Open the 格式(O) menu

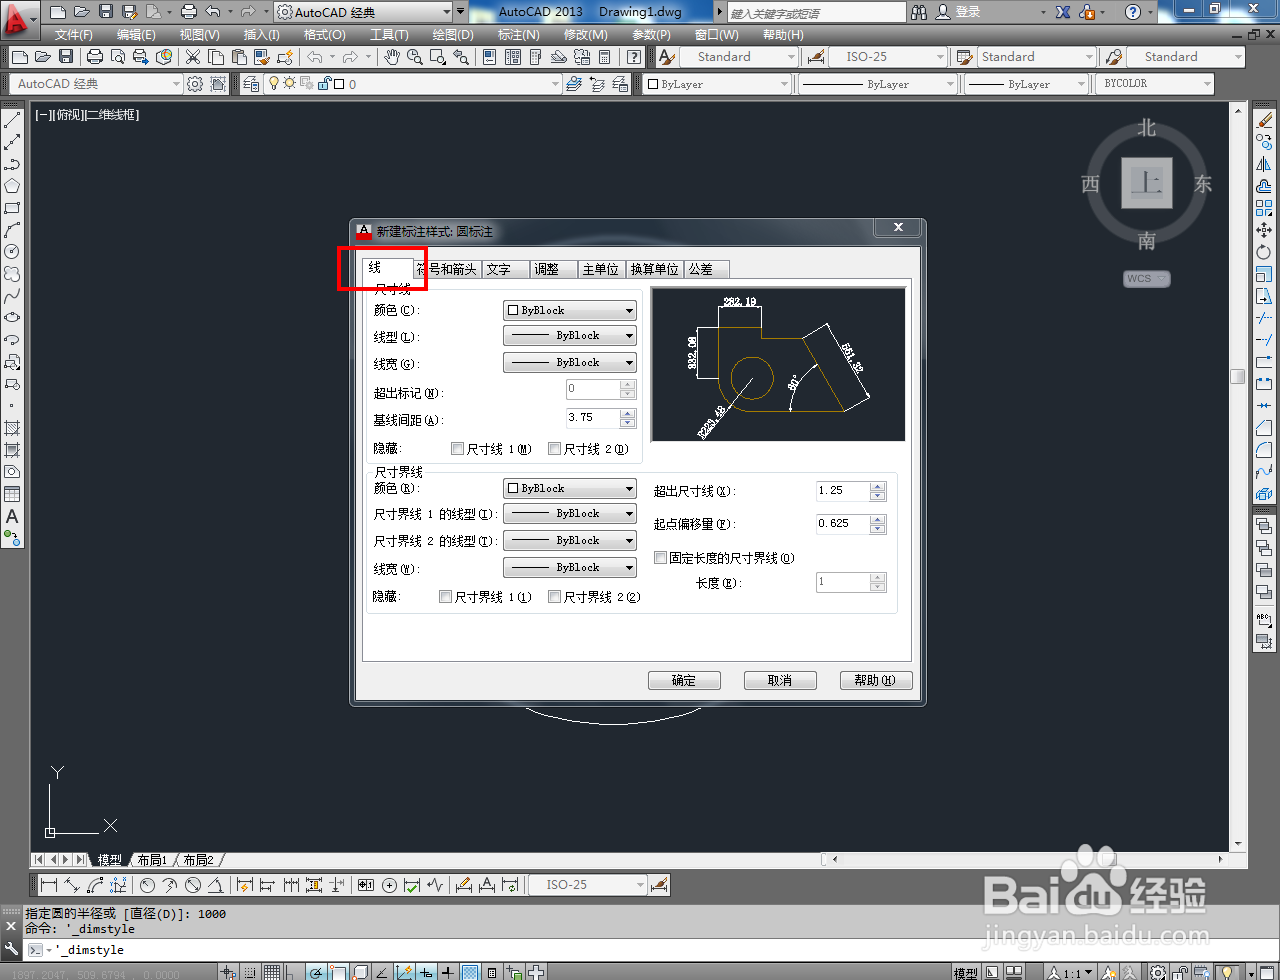[324, 35]
